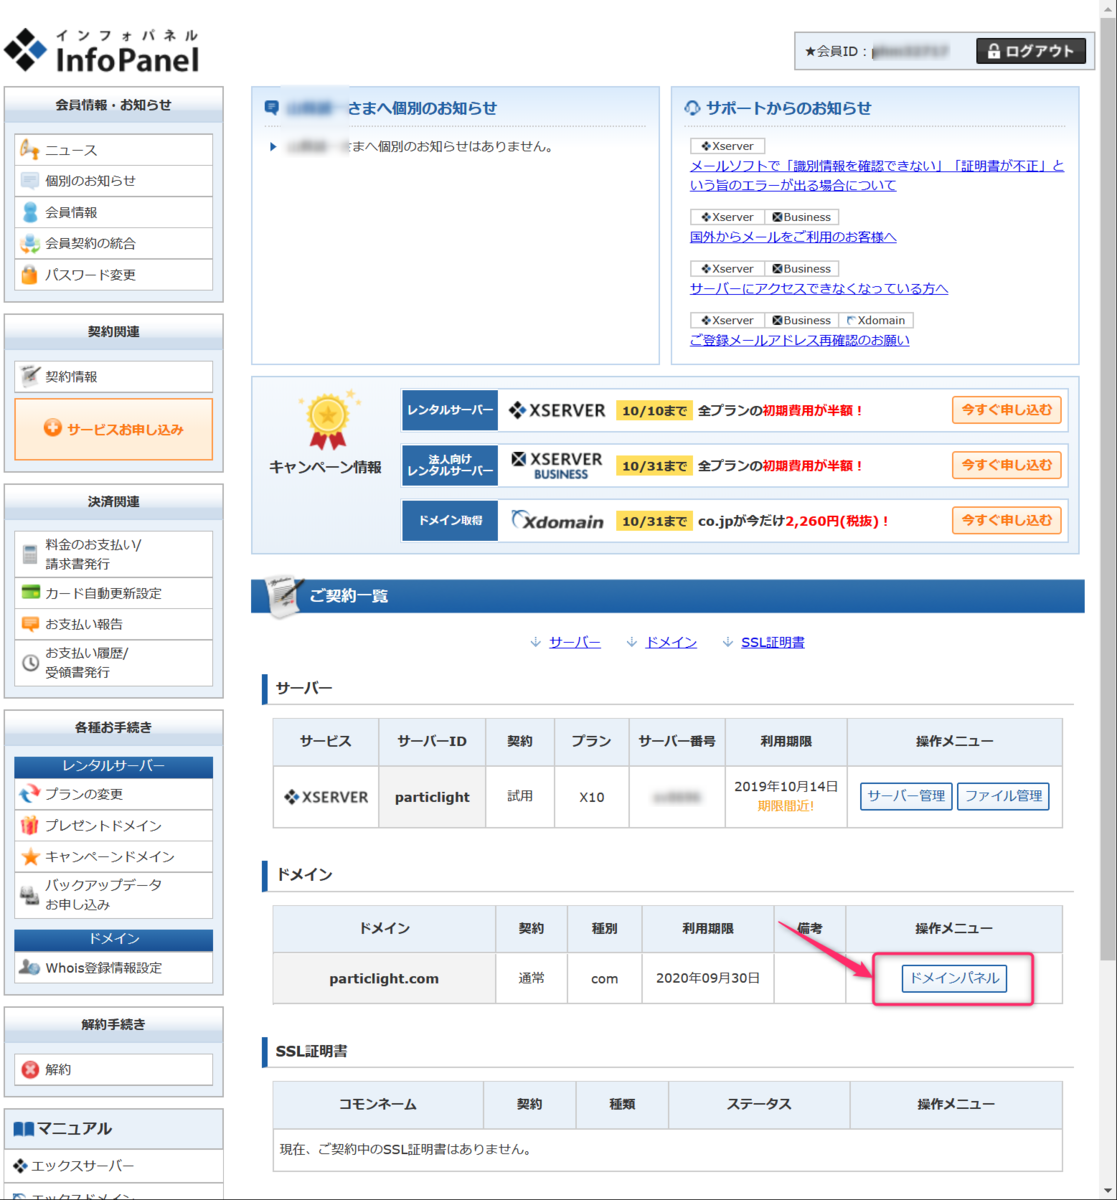This screenshot has height=1200, width=1117.
Task: Open the サービスお申し込み button
Action: (114, 429)
